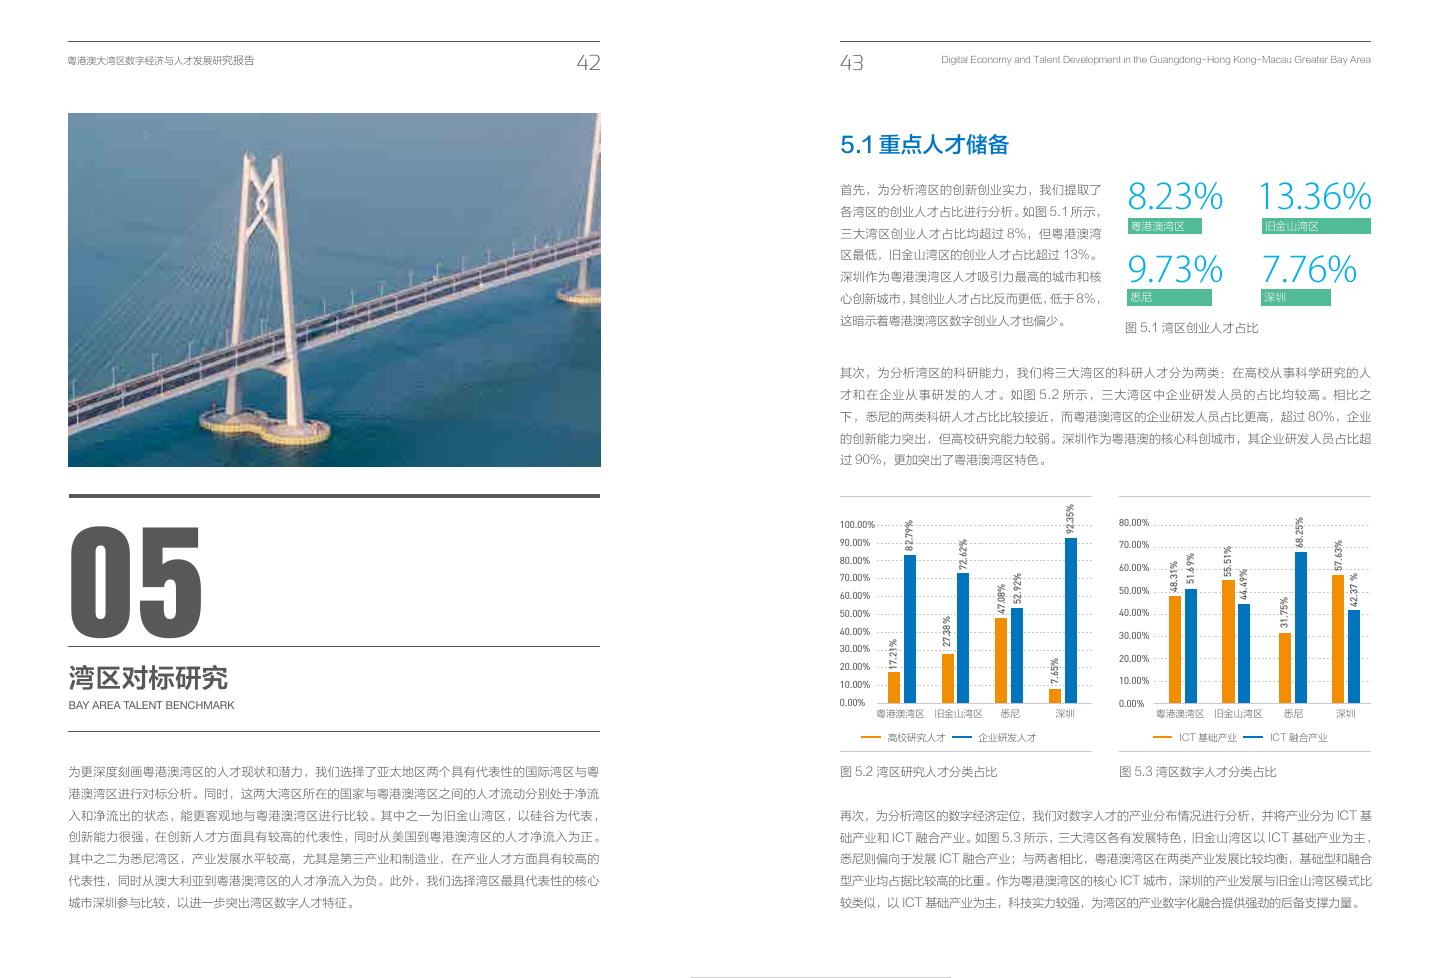Click the 92.35% blue bar for 深圳

tap(1071, 620)
